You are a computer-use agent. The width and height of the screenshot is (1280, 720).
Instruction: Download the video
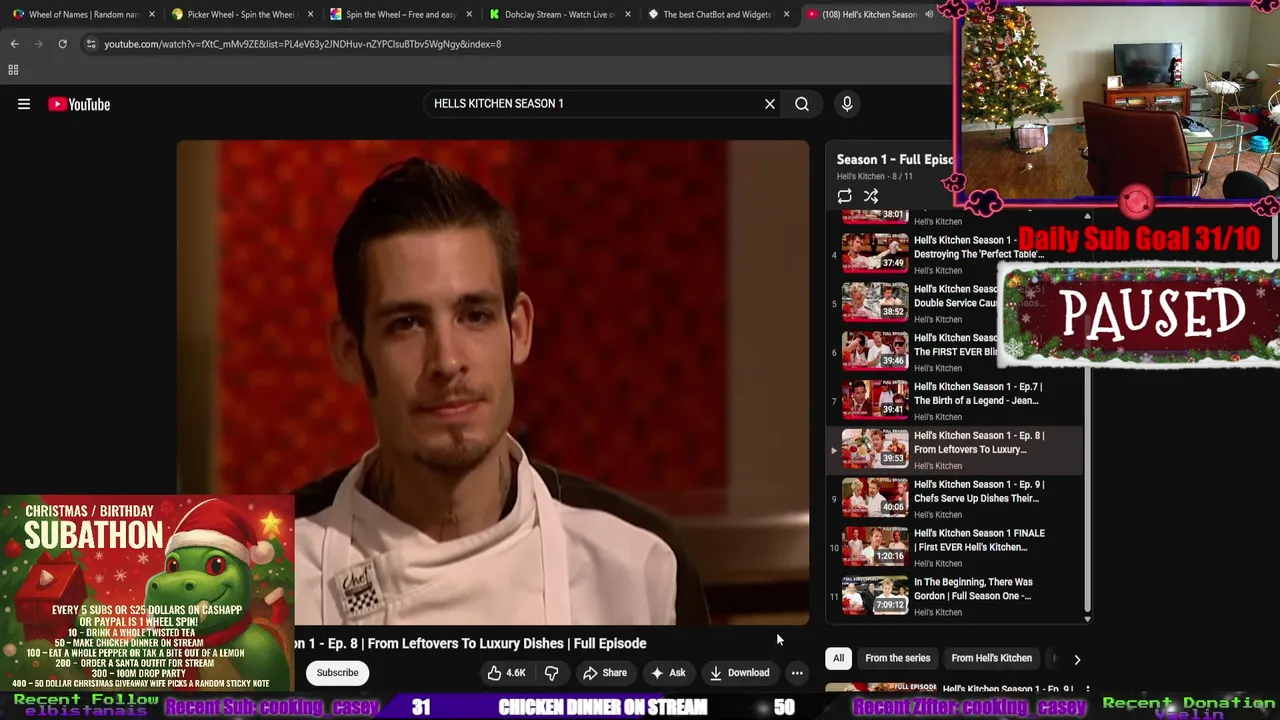[740, 673]
